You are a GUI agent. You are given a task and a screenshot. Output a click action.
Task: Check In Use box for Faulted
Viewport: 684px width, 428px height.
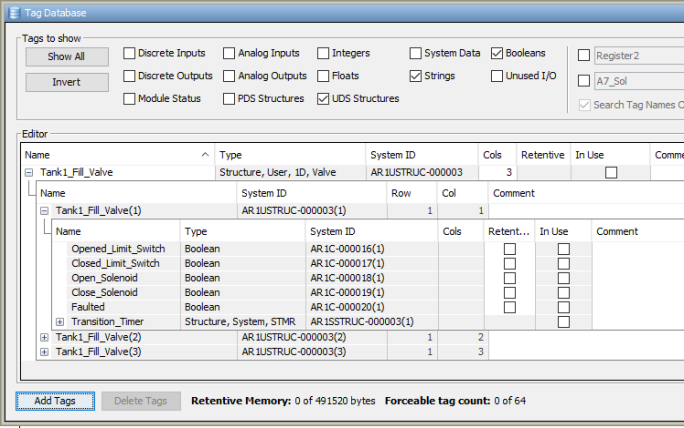[563, 307]
